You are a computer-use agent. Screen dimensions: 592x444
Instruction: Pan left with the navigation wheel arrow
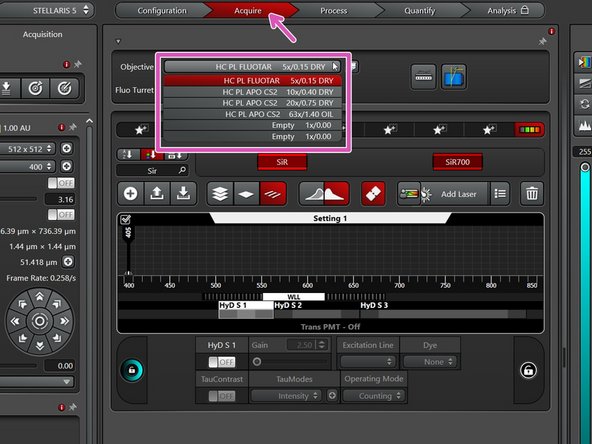15,321
